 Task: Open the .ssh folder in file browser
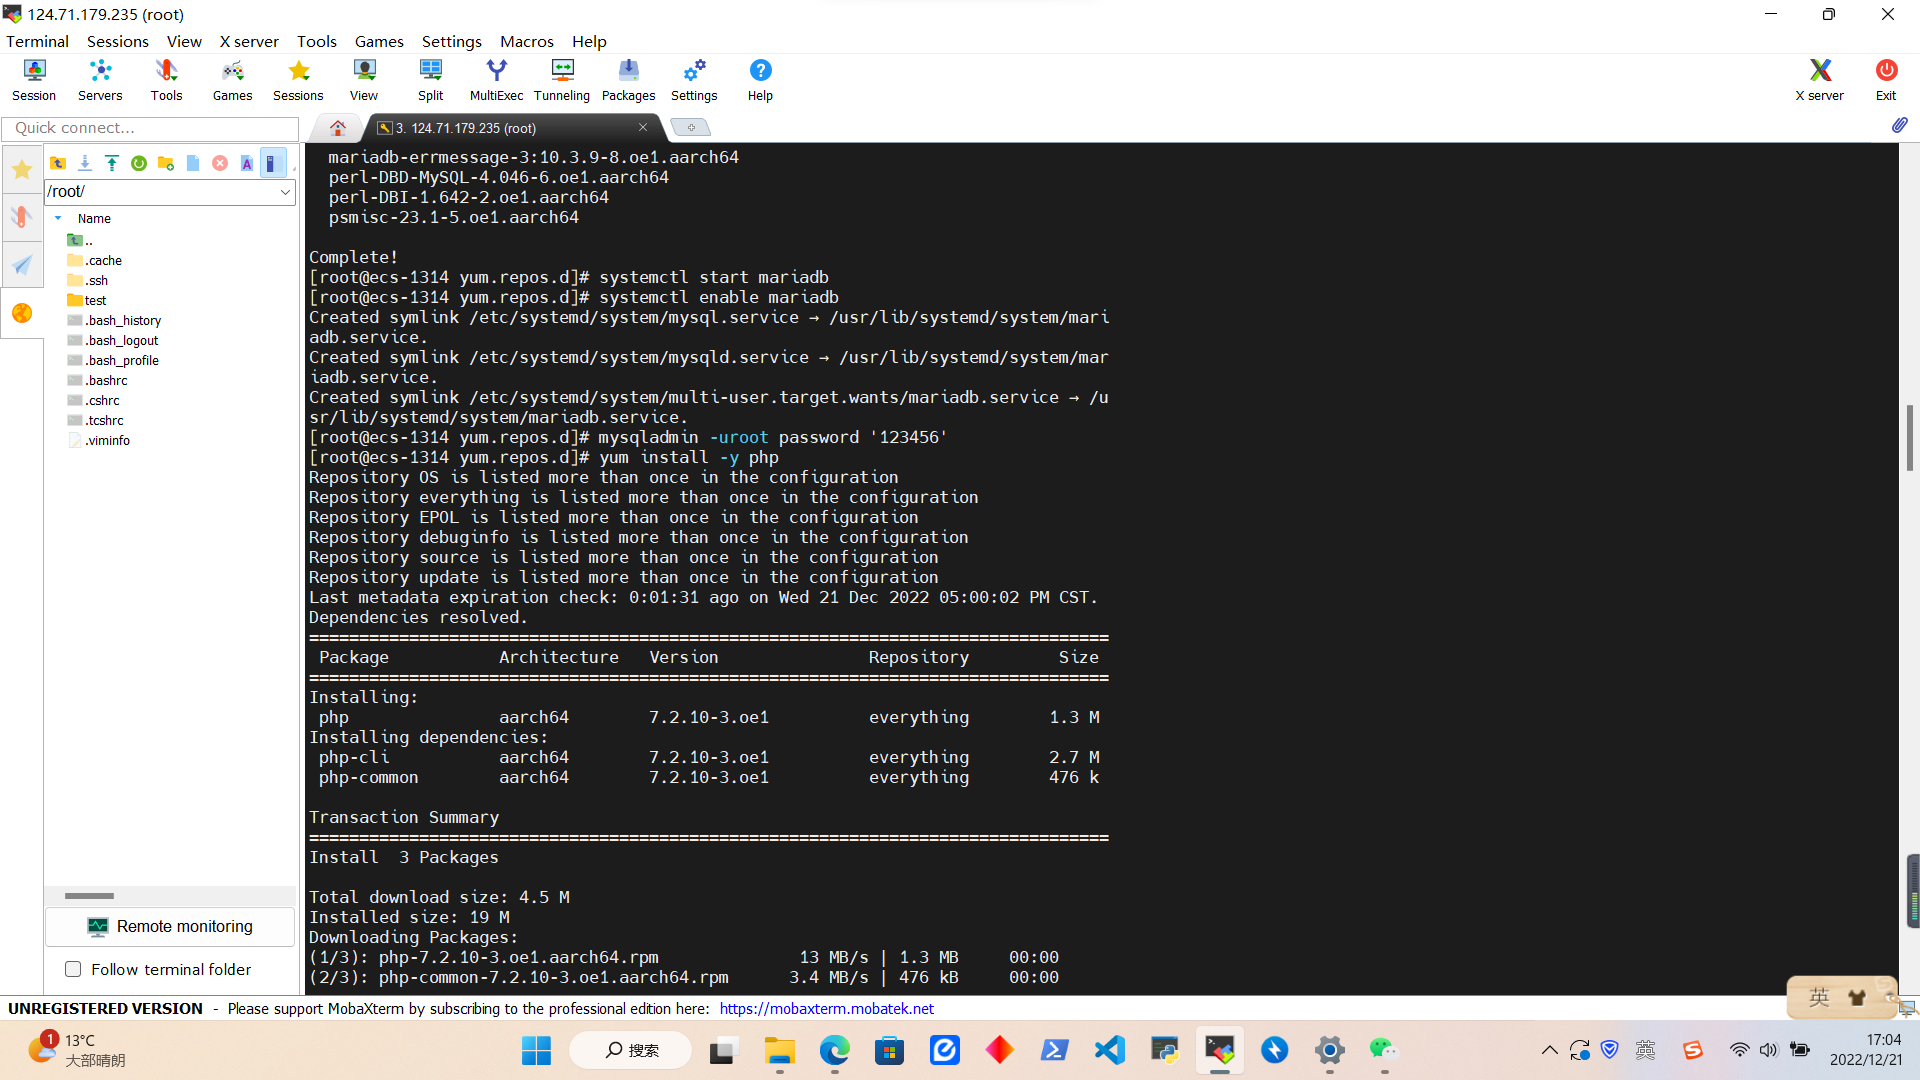pyautogui.click(x=96, y=280)
